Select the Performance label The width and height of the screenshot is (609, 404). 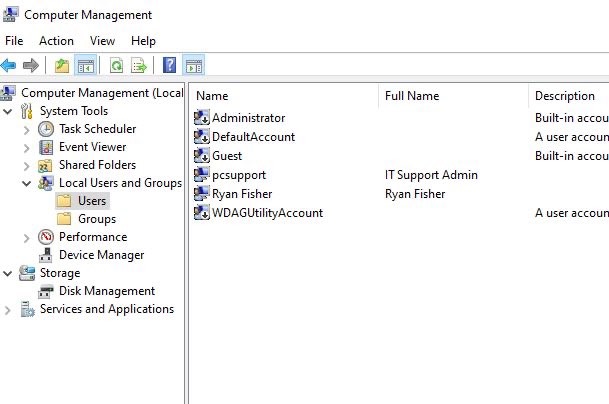click(93, 237)
